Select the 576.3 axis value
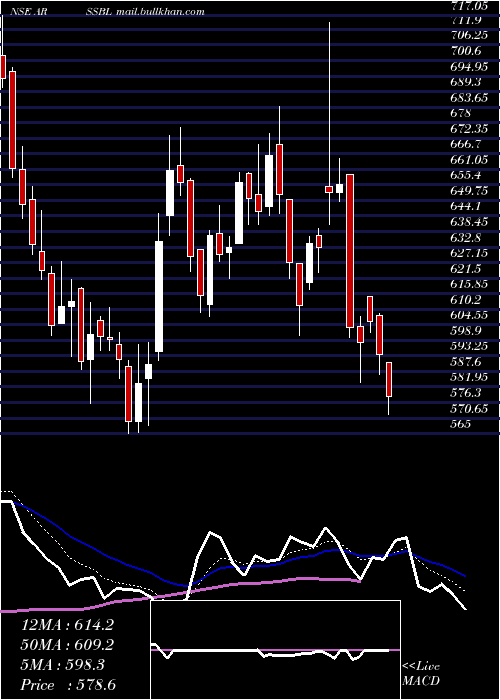The height and width of the screenshot is (700, 500). coord(467,392)
